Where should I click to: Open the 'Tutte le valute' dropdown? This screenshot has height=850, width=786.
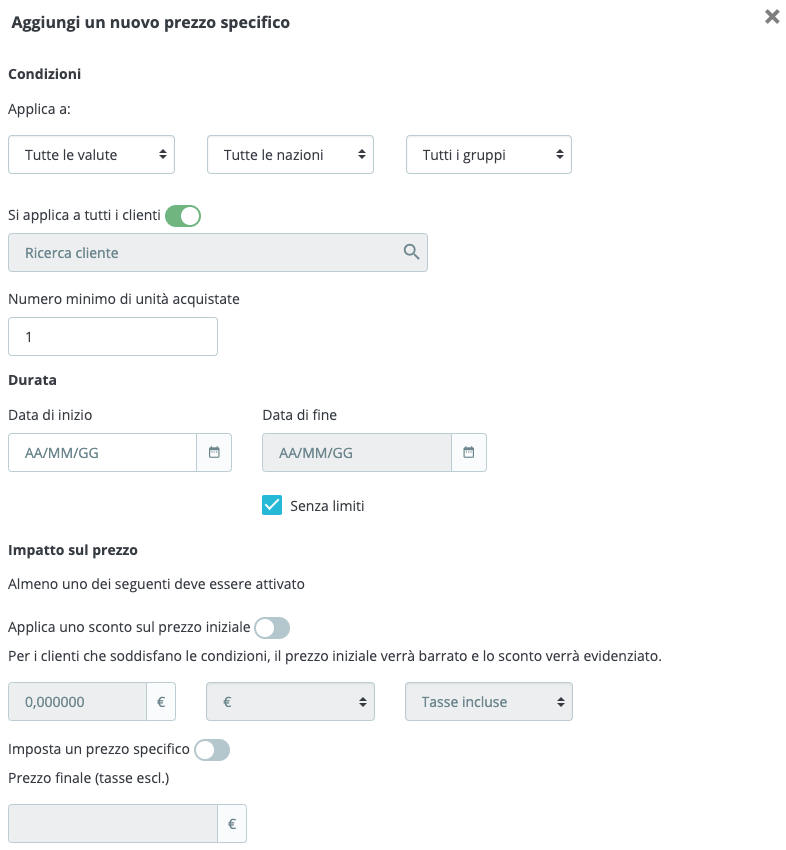(x=92, y=154)
